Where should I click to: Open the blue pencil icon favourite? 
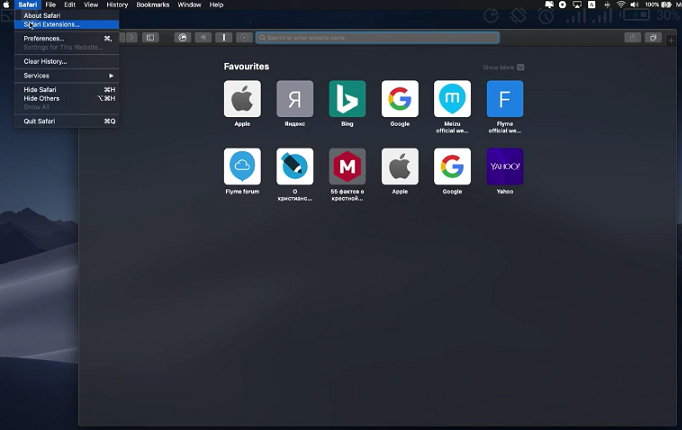point(295,167)
